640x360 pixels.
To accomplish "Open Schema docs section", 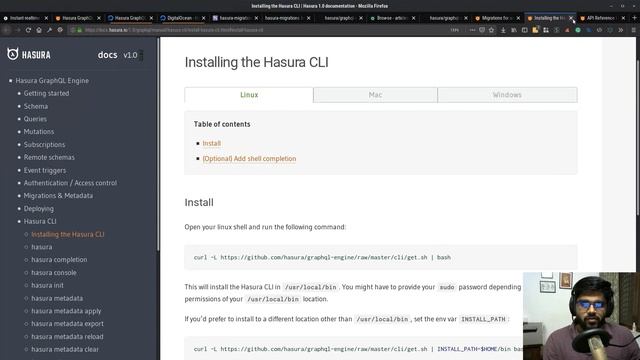I will point(36,106).
